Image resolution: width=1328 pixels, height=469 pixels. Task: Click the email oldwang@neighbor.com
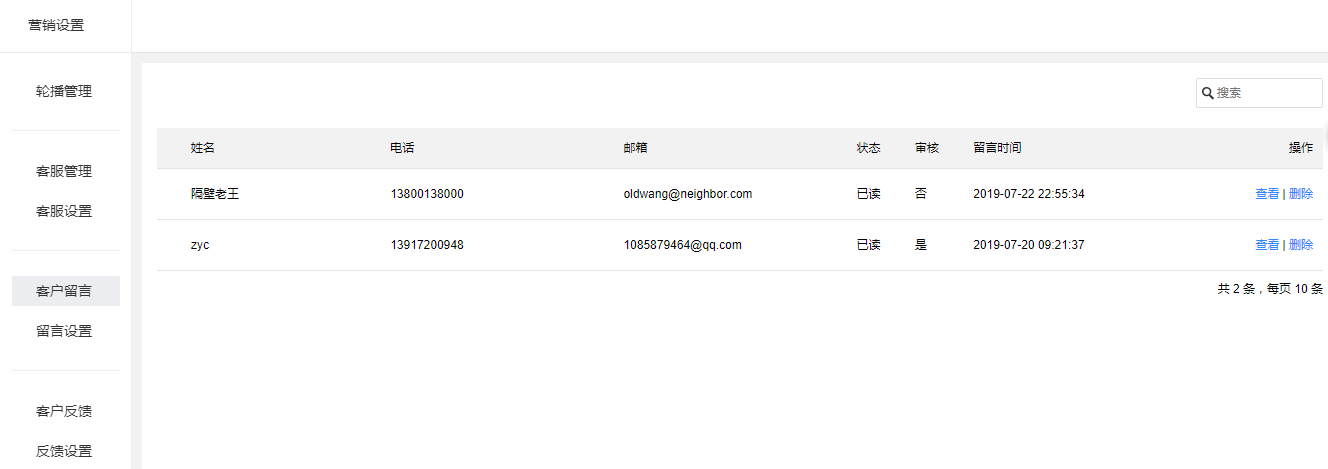click(x=687, y=194)
